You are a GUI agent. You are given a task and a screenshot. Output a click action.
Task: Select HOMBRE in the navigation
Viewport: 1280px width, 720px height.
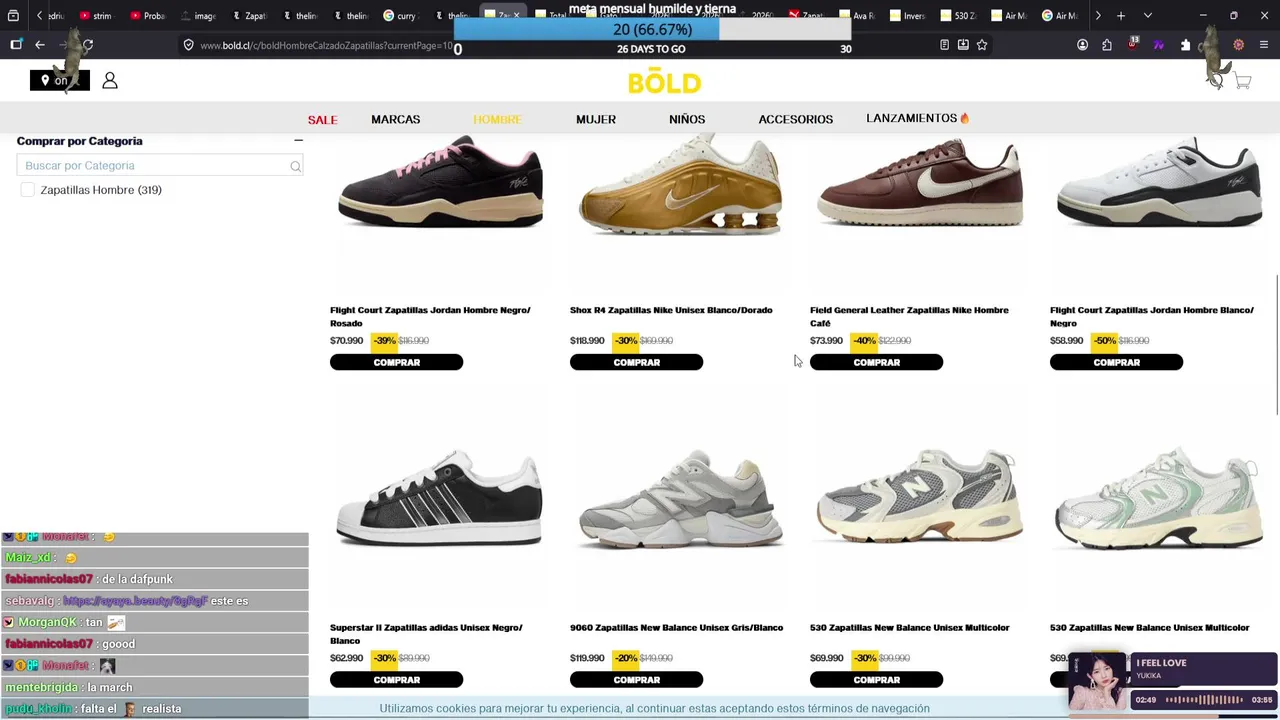[498, 119]
